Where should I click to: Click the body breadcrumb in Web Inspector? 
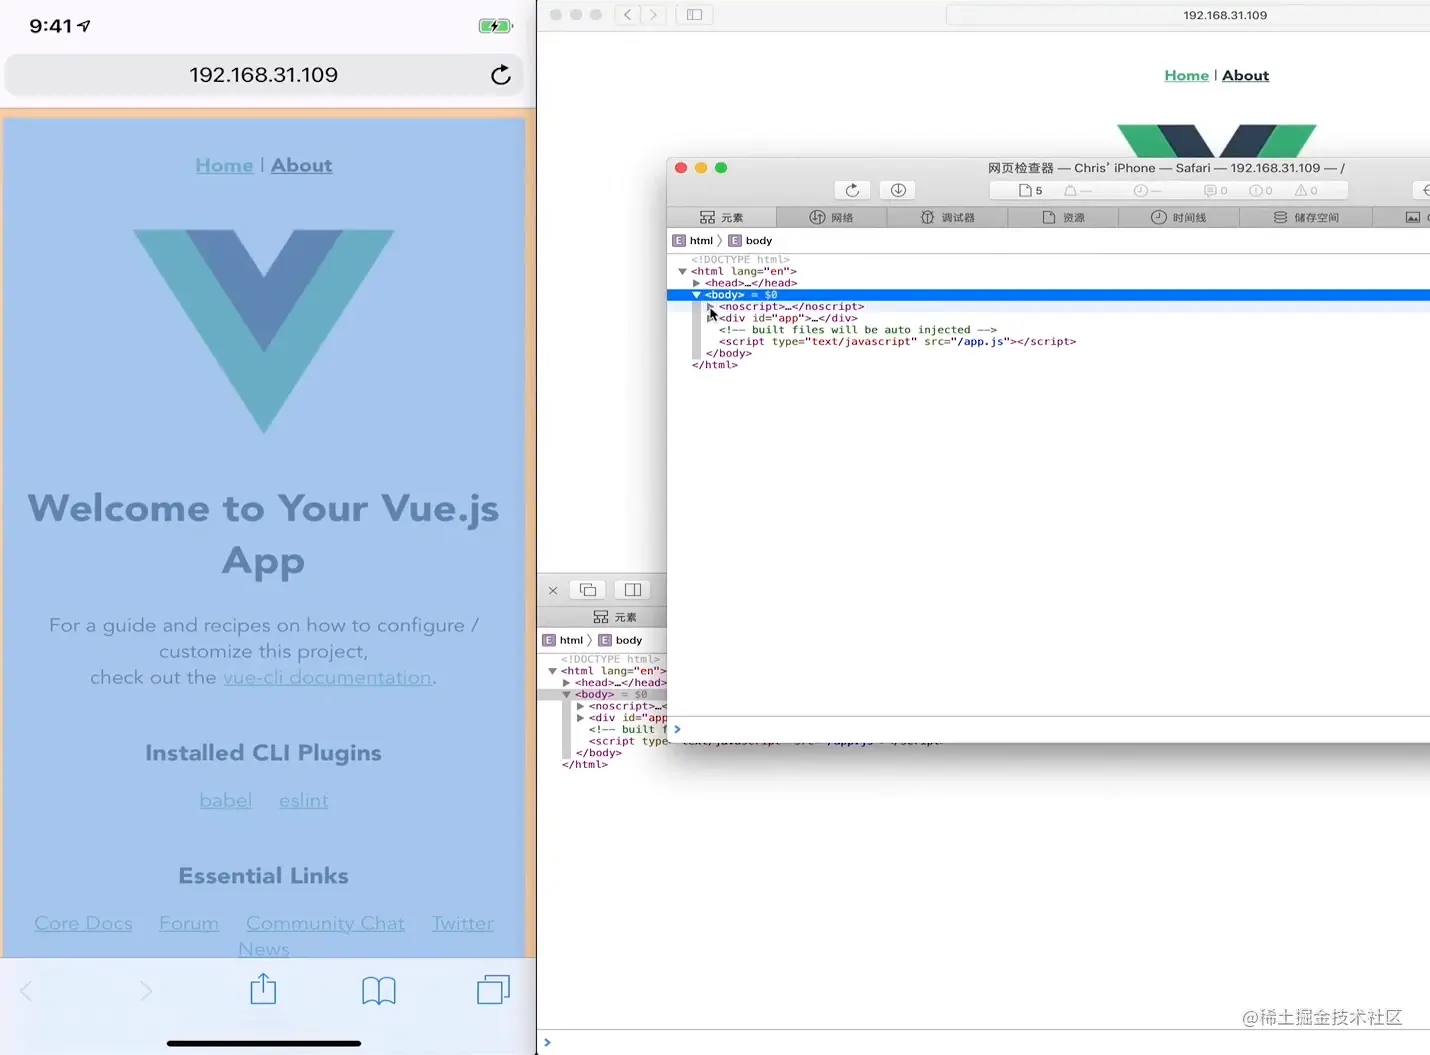(x=750, y=241)
